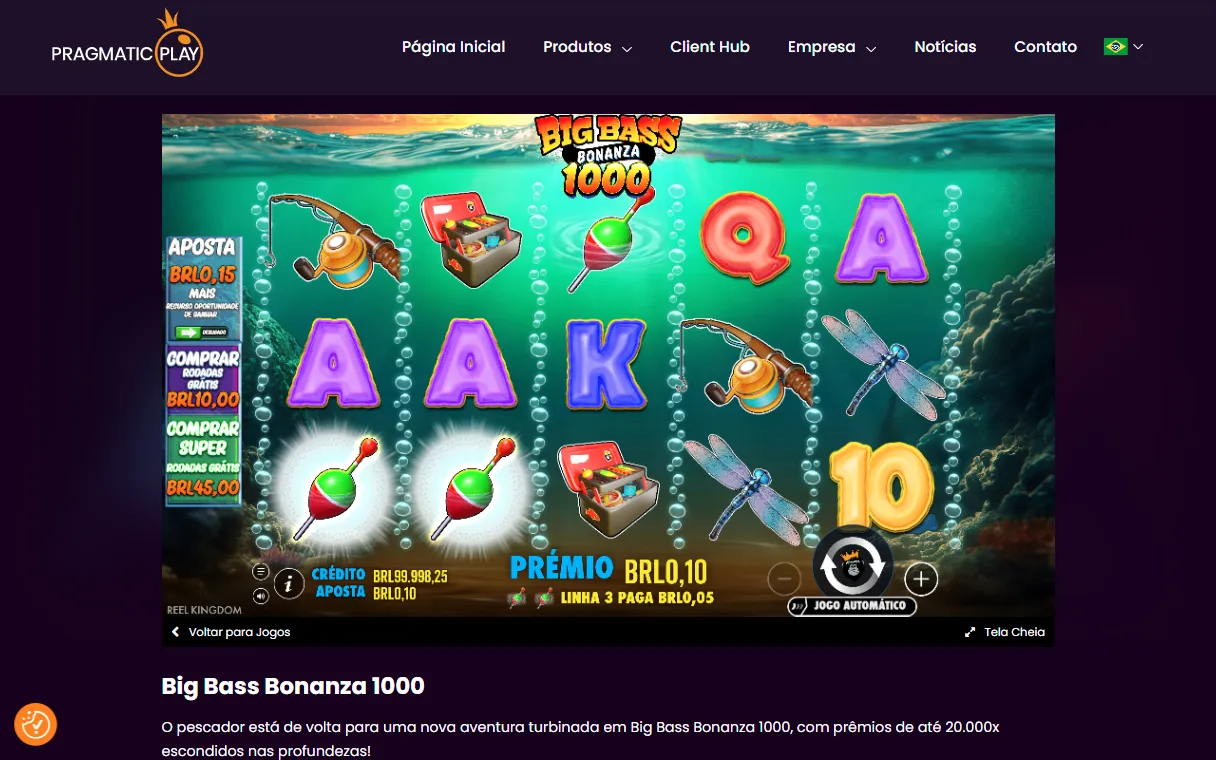Start Jogo Automático autoplay
This screenshot has width=1216, height=760.
click(852, 606)
